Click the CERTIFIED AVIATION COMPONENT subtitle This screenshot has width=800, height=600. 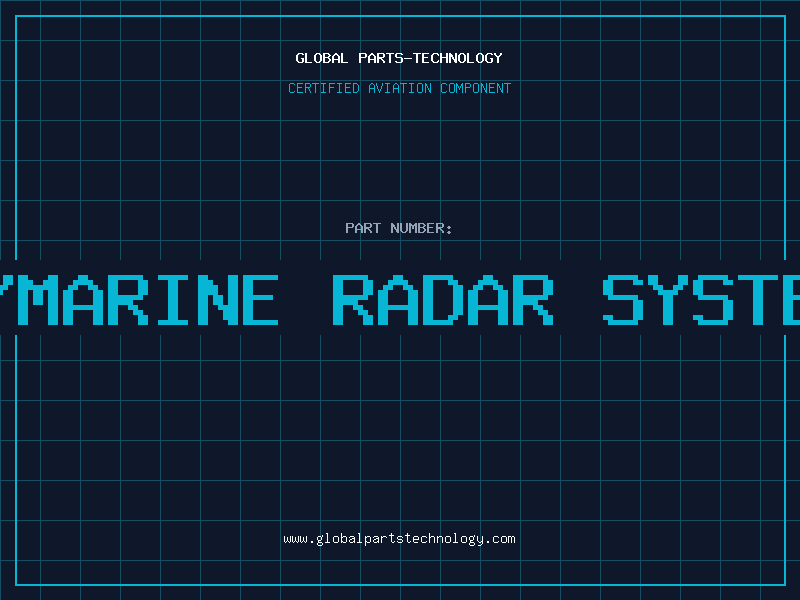point(399,88)
